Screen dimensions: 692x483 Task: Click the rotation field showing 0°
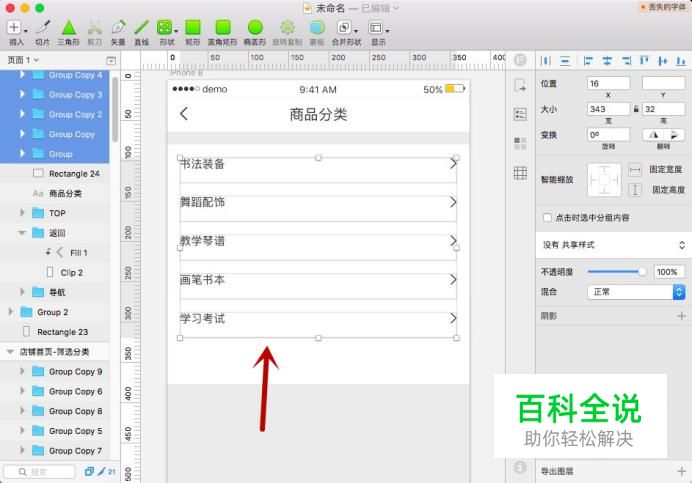click(608, 135)
